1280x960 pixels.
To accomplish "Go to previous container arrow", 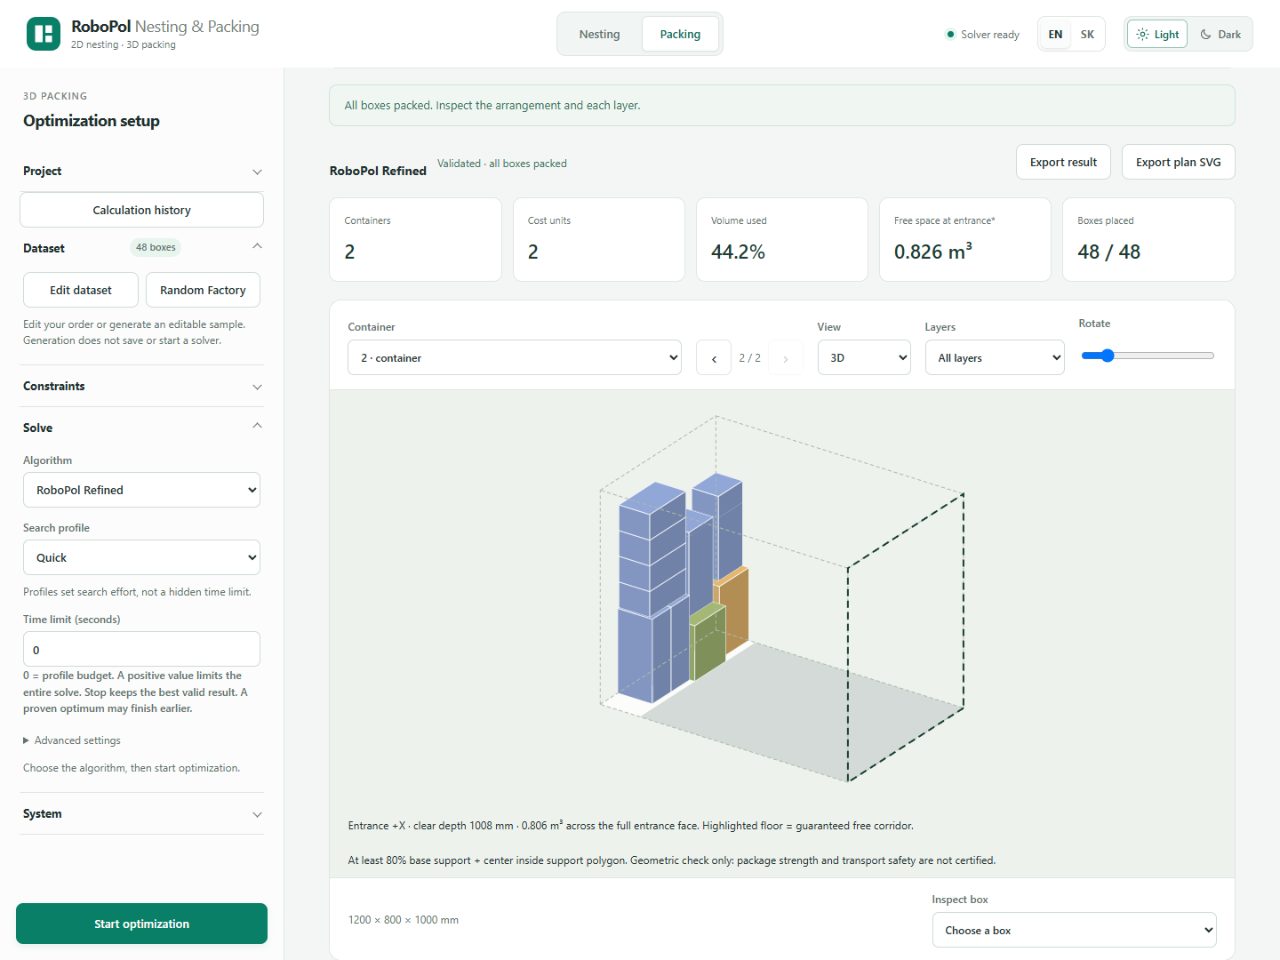I will coord(714,358).
